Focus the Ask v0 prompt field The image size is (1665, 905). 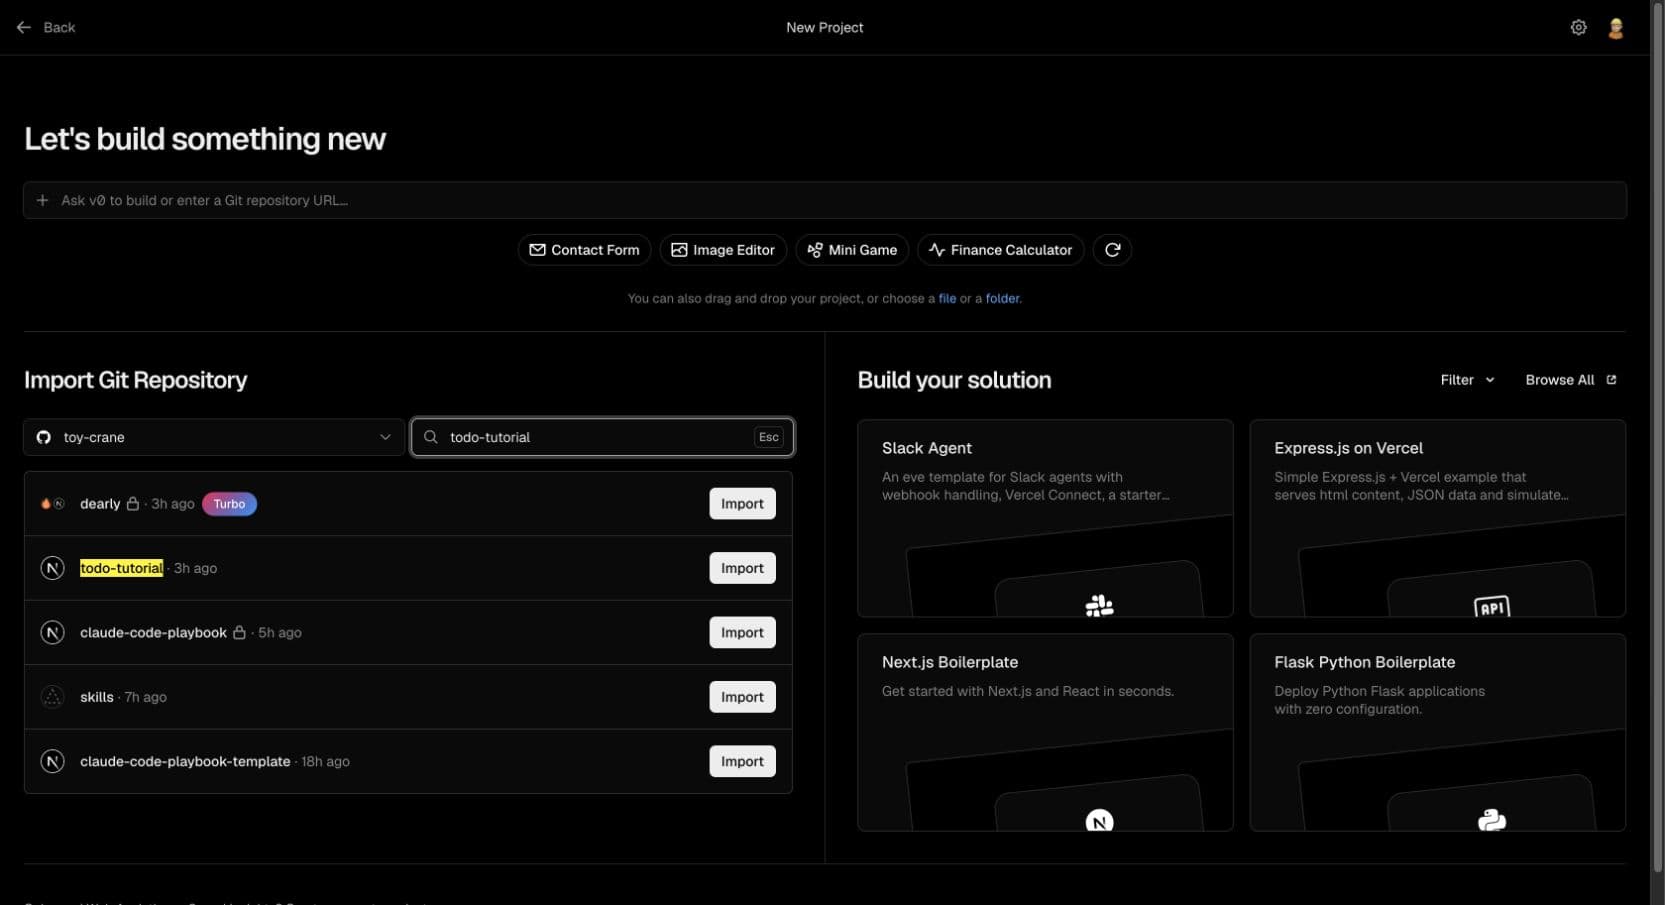(x=825, y=200)
